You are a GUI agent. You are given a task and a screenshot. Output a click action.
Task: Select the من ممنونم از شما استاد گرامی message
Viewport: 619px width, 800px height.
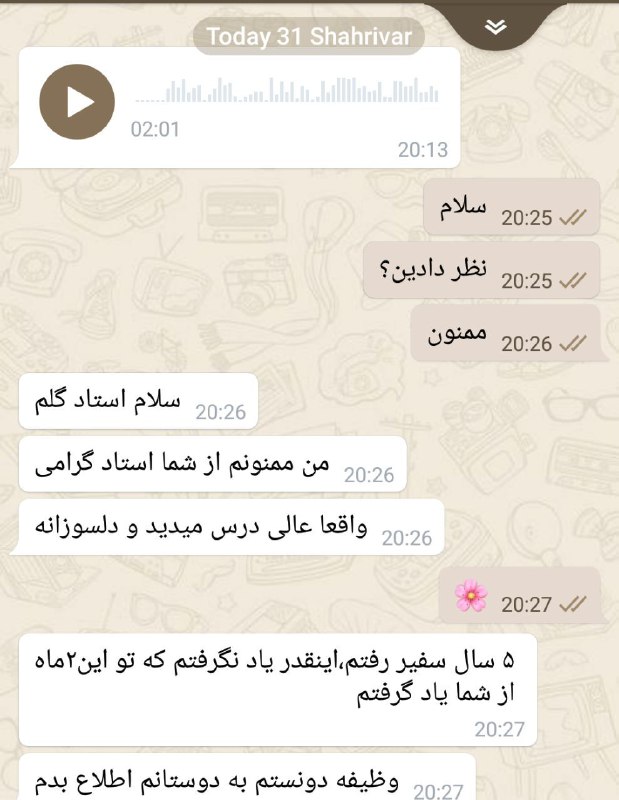213,464
